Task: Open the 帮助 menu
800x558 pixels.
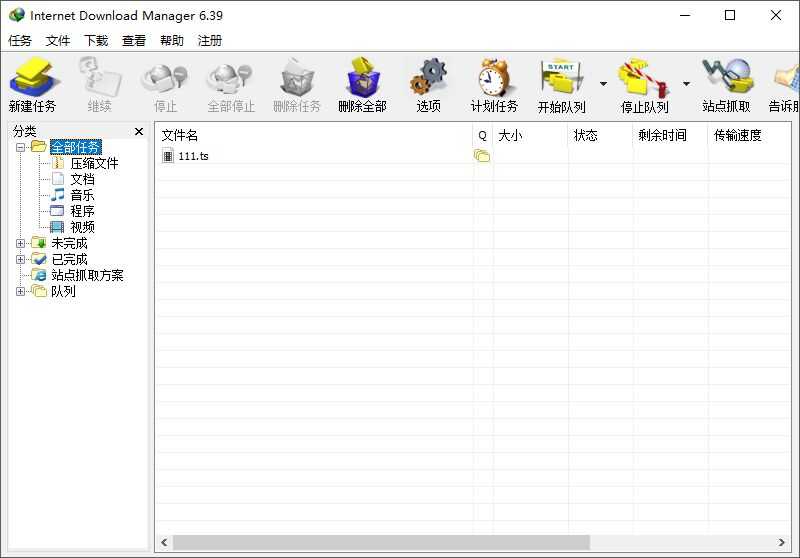Action: coord(172,40)
